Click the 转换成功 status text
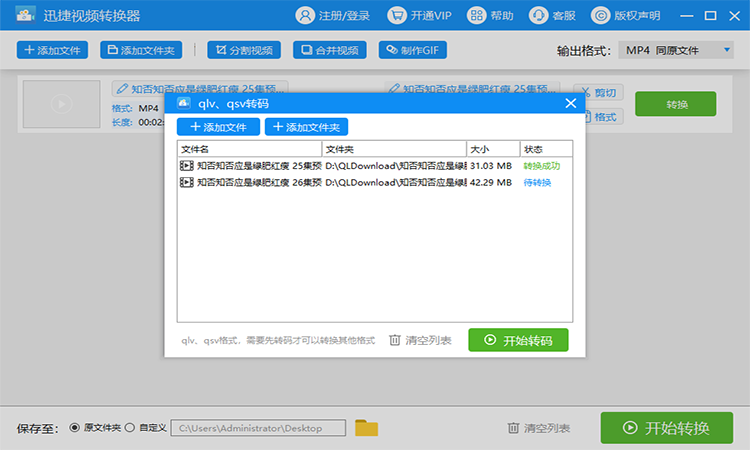 541,166
